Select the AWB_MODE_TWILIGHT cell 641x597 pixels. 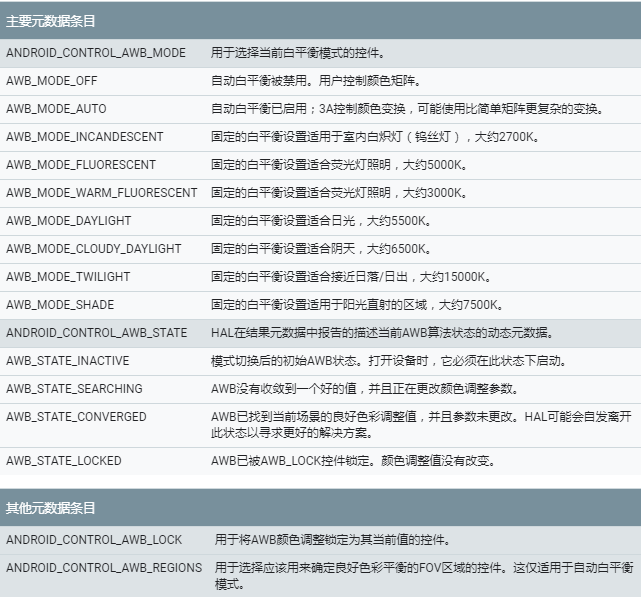pos(68,277)
